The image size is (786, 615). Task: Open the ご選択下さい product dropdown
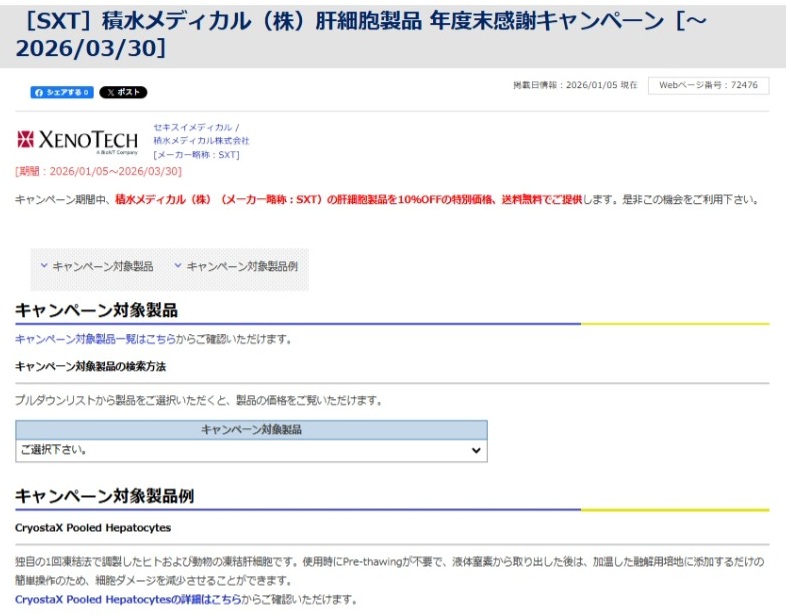click(x=251, y=451)
